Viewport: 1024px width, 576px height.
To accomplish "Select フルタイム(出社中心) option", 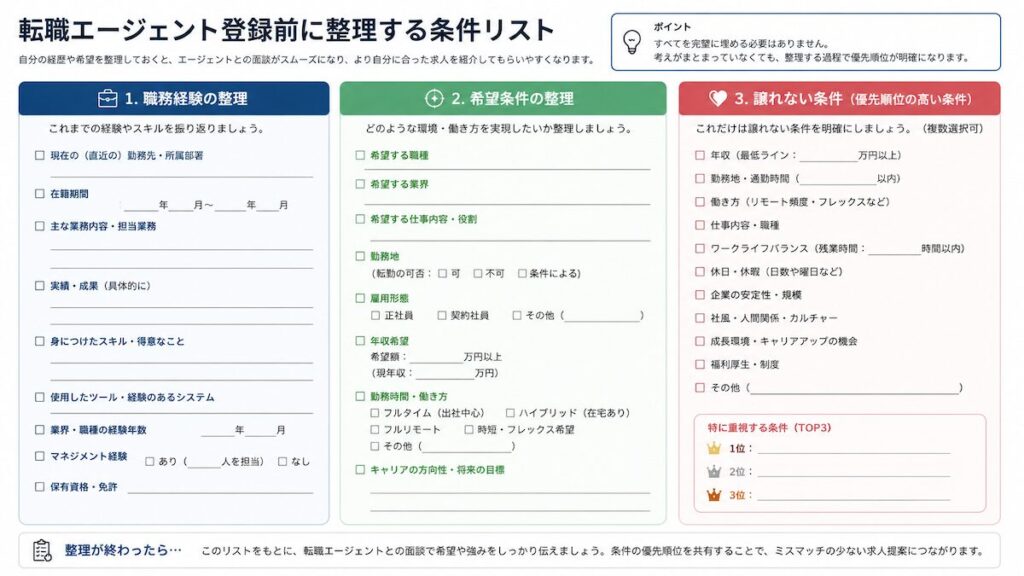I will pos(375,413).
